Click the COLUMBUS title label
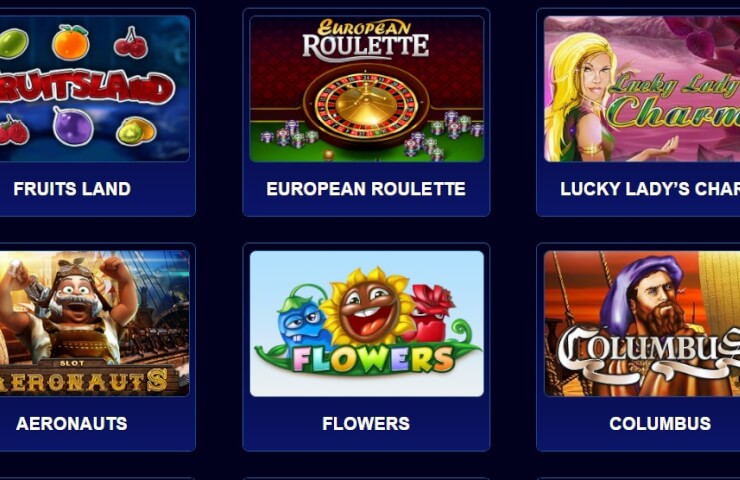740x480 pixels. click(x=660, y=423)
